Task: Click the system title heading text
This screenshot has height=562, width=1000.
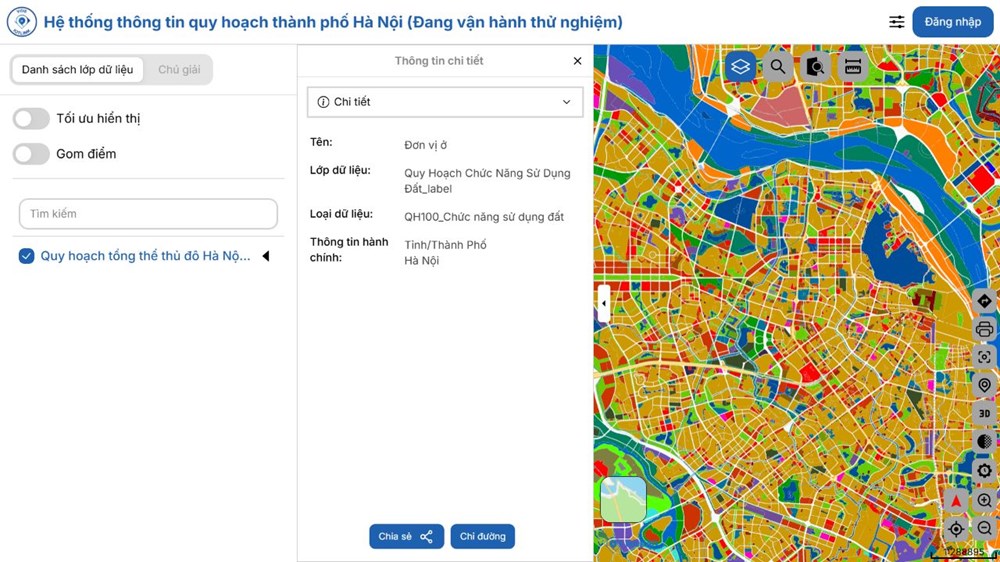Action: point(333,22)
